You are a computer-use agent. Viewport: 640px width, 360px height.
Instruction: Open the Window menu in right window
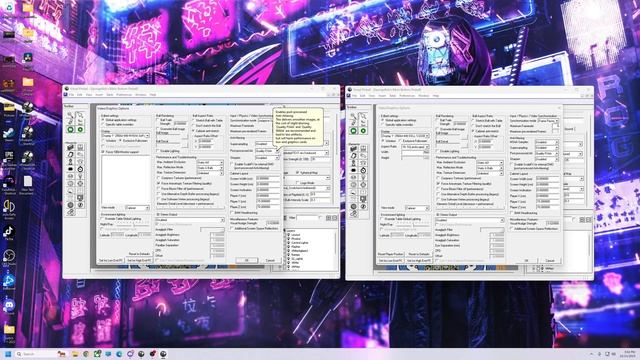tap(423, 96)
